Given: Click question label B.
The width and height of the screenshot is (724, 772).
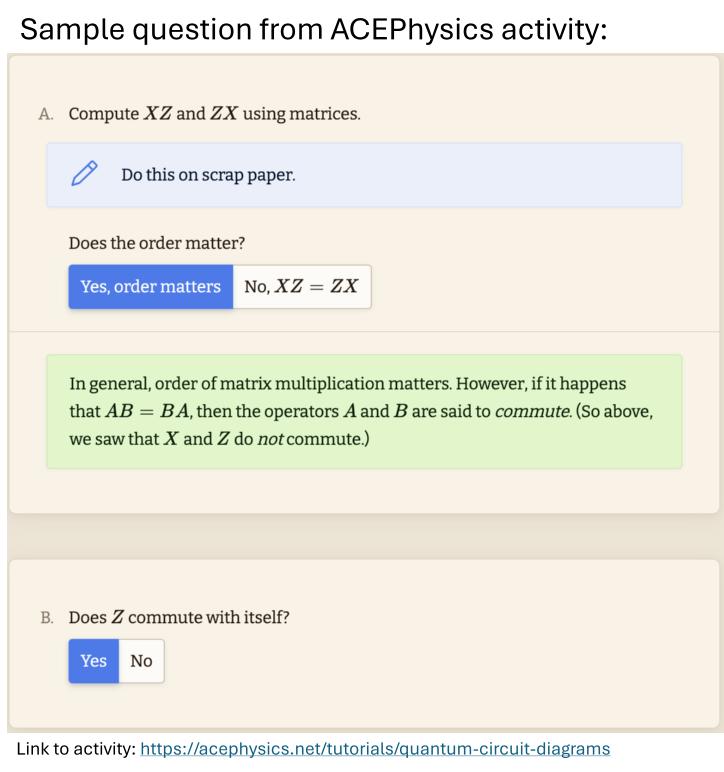Looking at the screenshot, I should click(47, 617).
